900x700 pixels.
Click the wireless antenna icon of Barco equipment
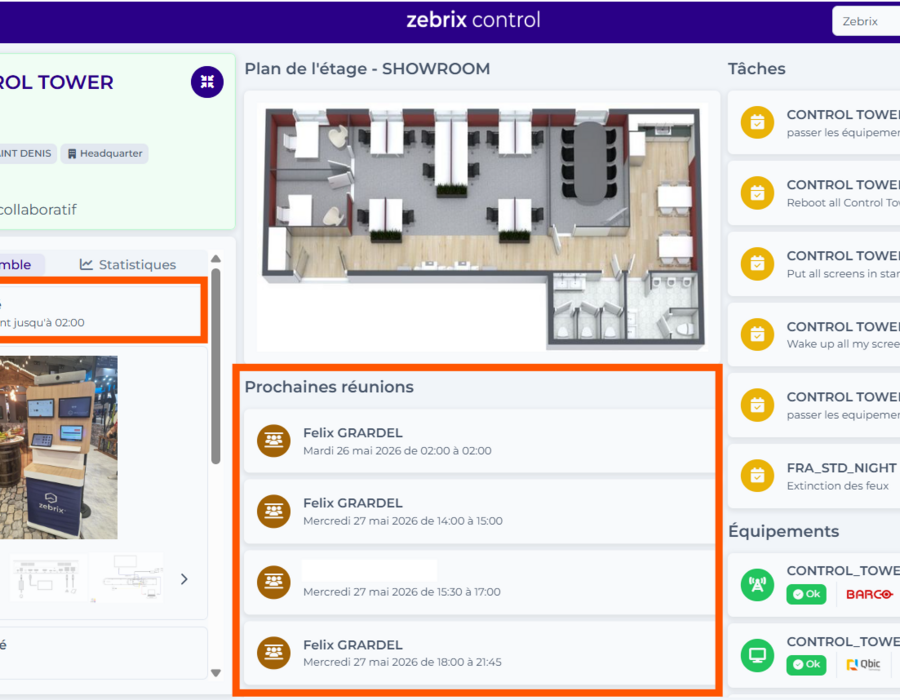tap(758, 584)
